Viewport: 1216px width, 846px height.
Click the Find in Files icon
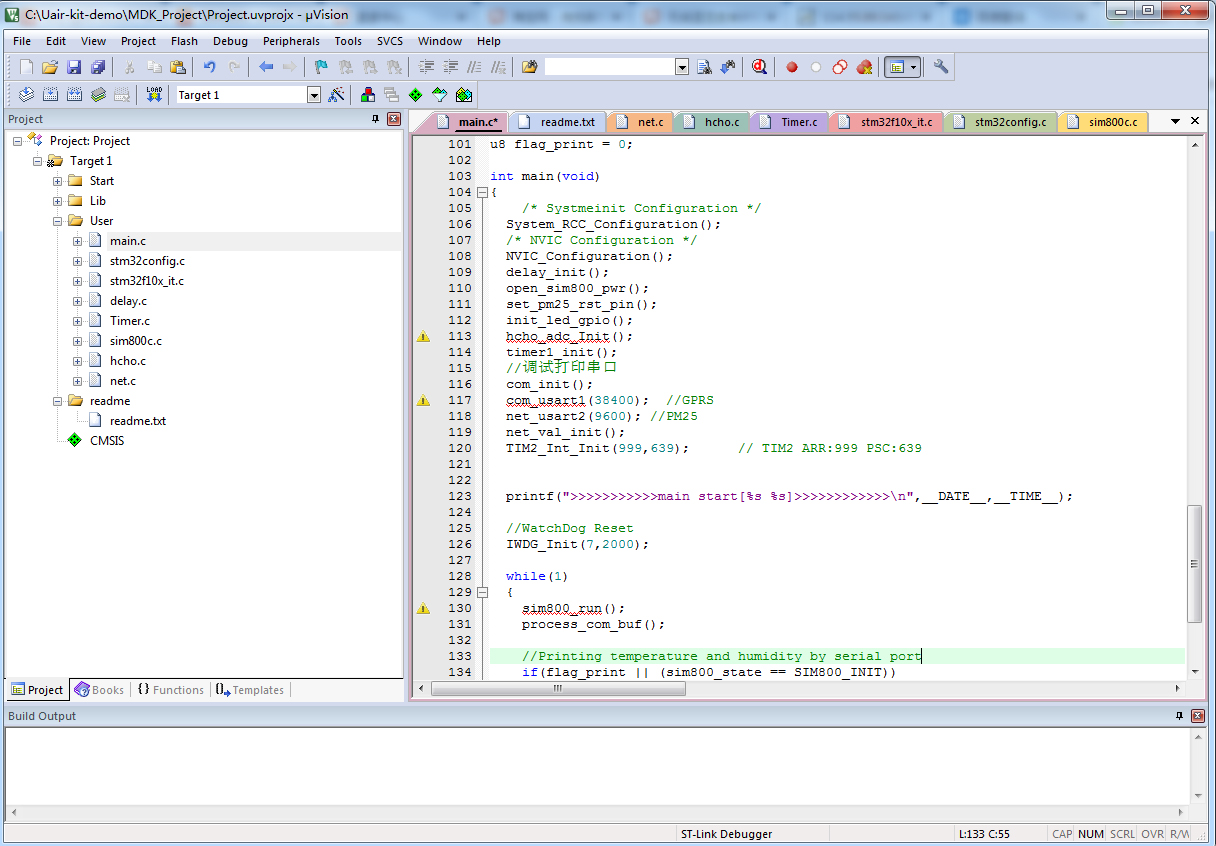coord(529,67)
